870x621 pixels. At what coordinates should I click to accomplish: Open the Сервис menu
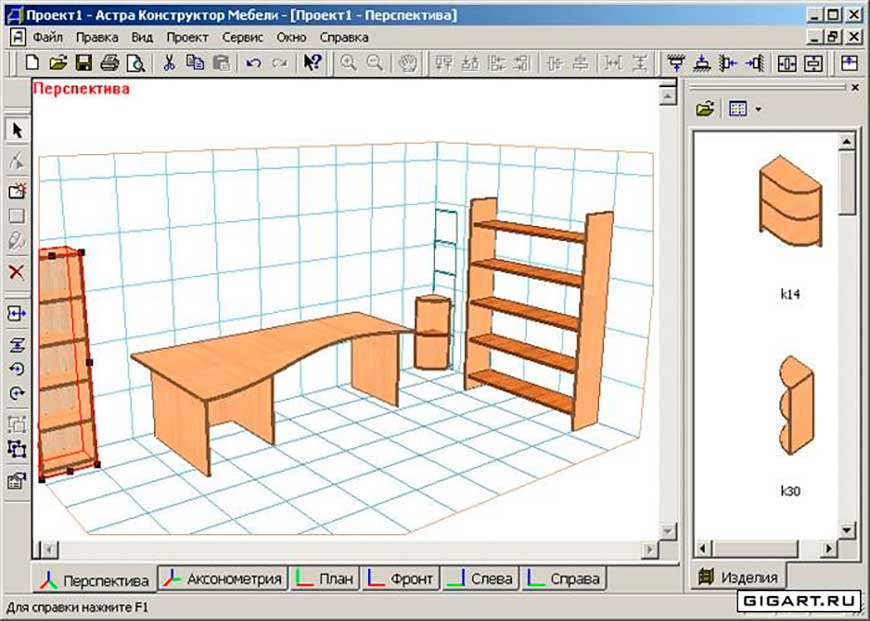pos(242,38)
